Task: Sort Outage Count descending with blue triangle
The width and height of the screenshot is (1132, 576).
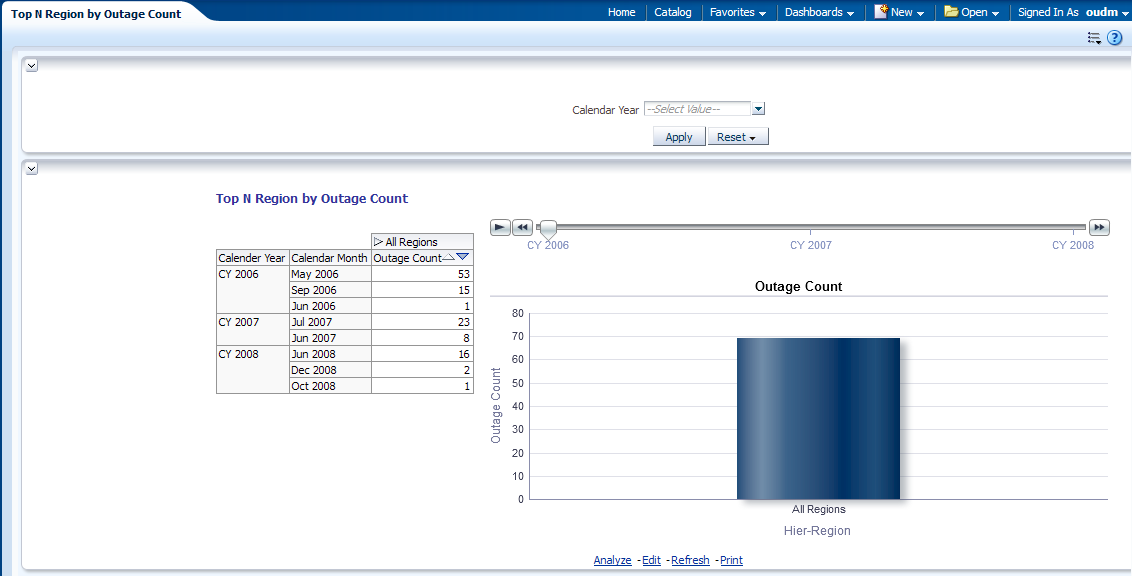Action: (x=463, y=257)
